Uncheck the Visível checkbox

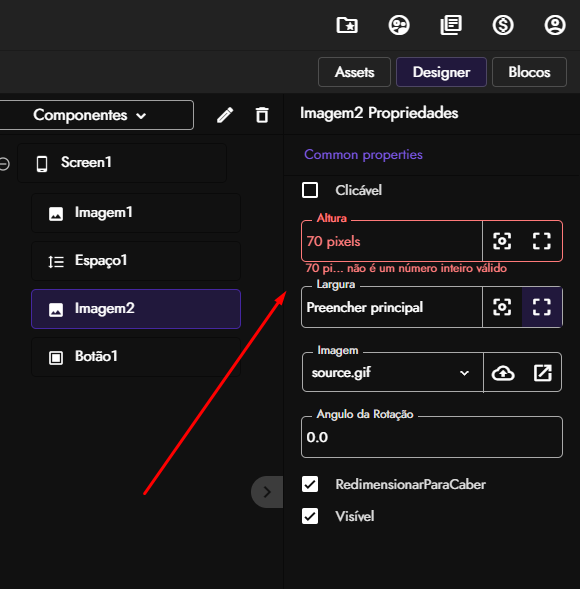pyautogui.click(x=310, y=516)
